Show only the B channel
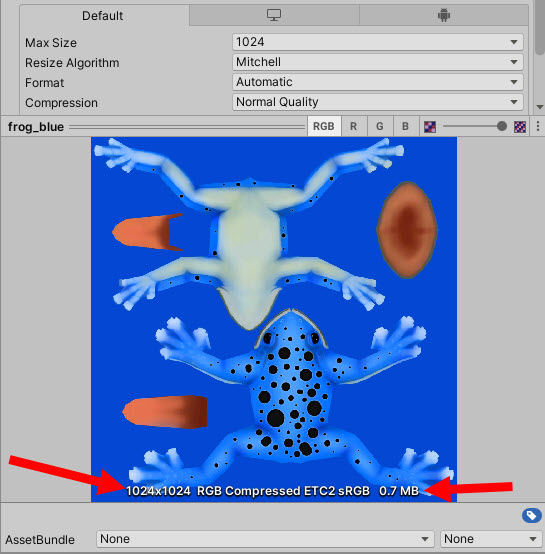Screen dimensions: 545x554 point(405,126)
